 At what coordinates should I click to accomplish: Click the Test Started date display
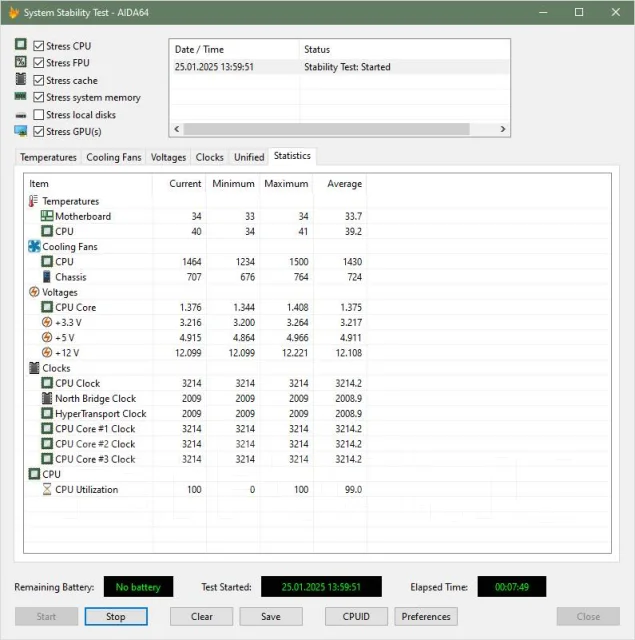[321, 587]
